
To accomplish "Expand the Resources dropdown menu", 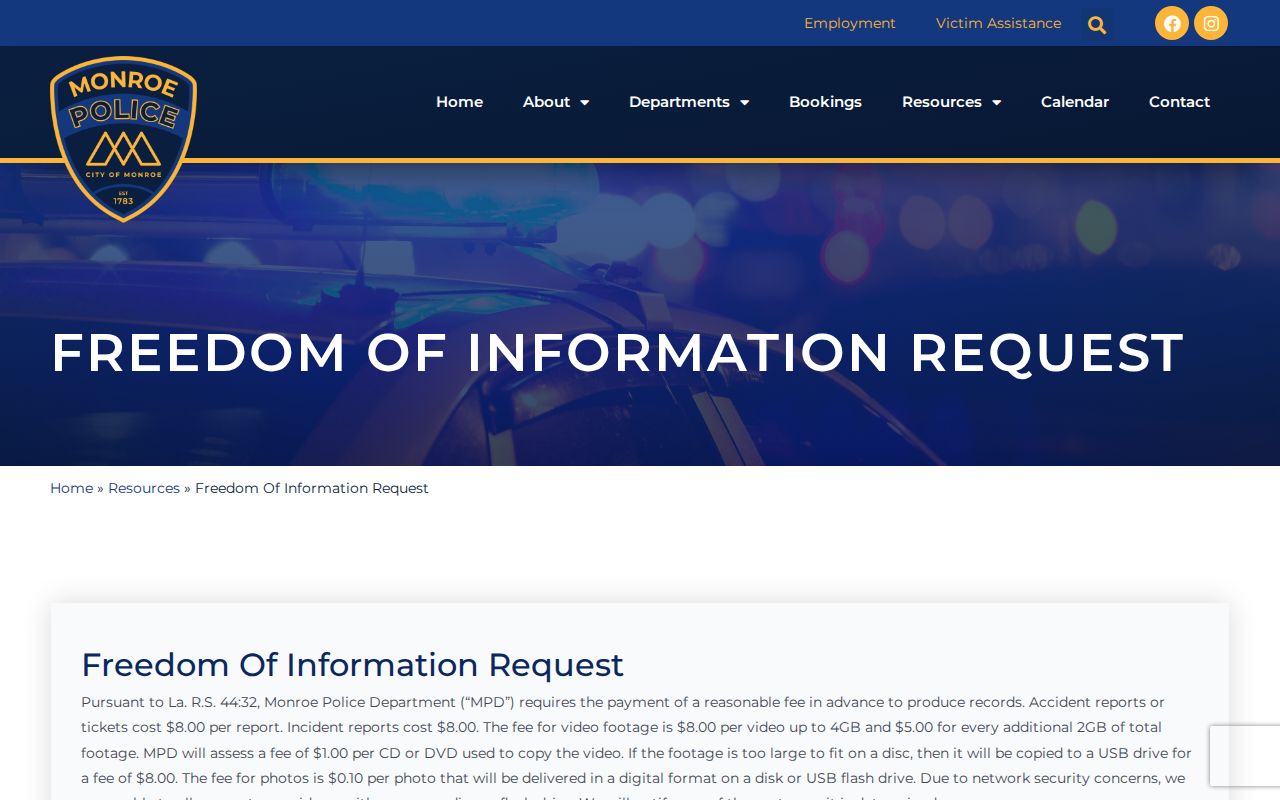I will click(x=951, y=102).
